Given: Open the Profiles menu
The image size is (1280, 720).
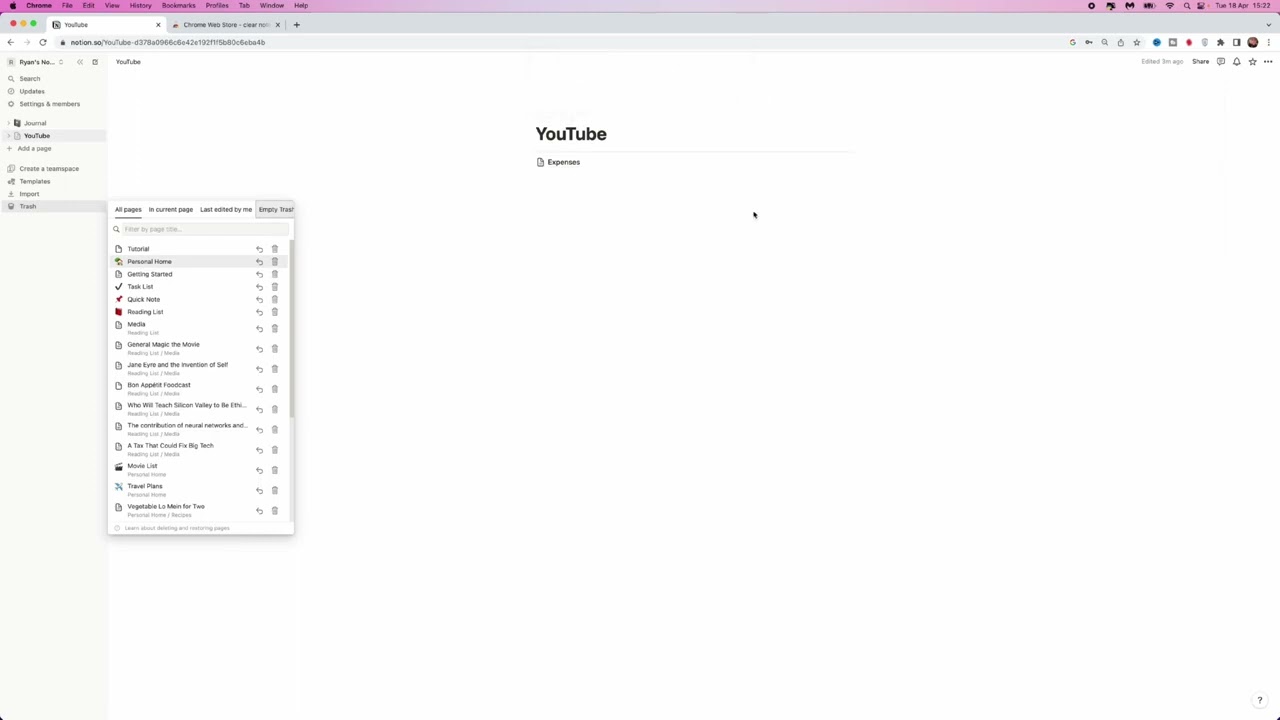Looking at the screenshot, I should coord(217,5).
